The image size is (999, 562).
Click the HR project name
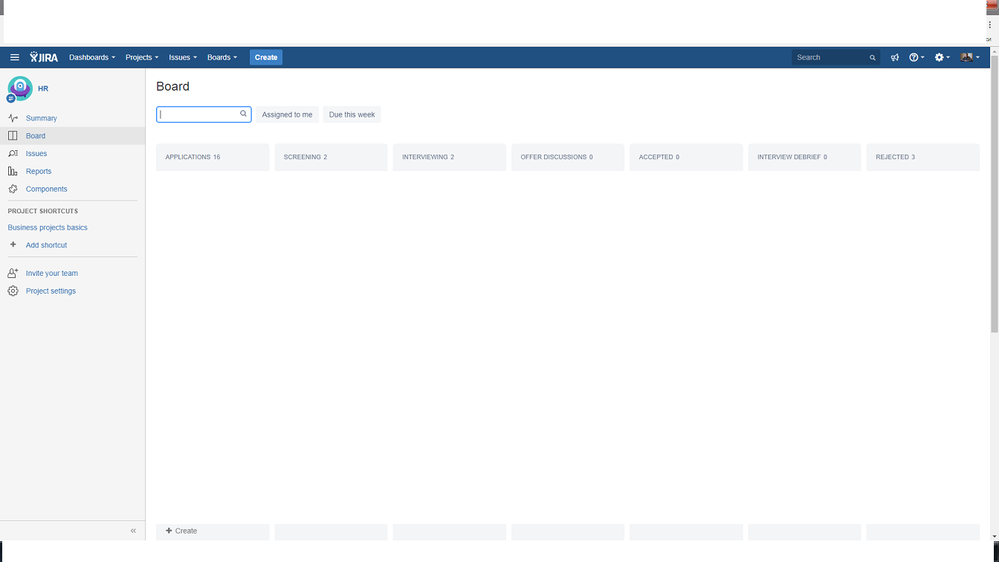click(43, 89)
